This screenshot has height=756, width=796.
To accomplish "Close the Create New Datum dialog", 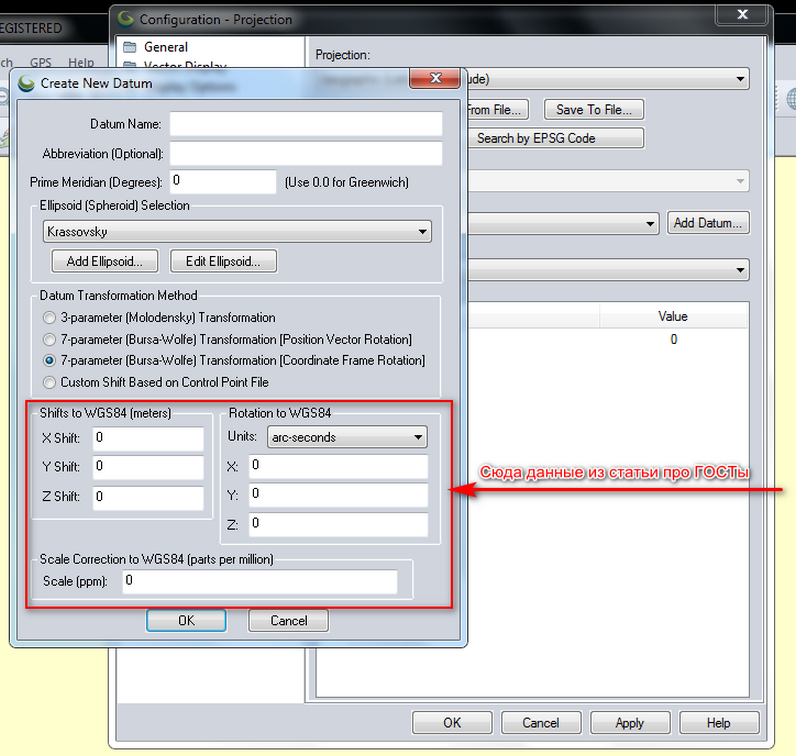I will click(x=435, y=78).
